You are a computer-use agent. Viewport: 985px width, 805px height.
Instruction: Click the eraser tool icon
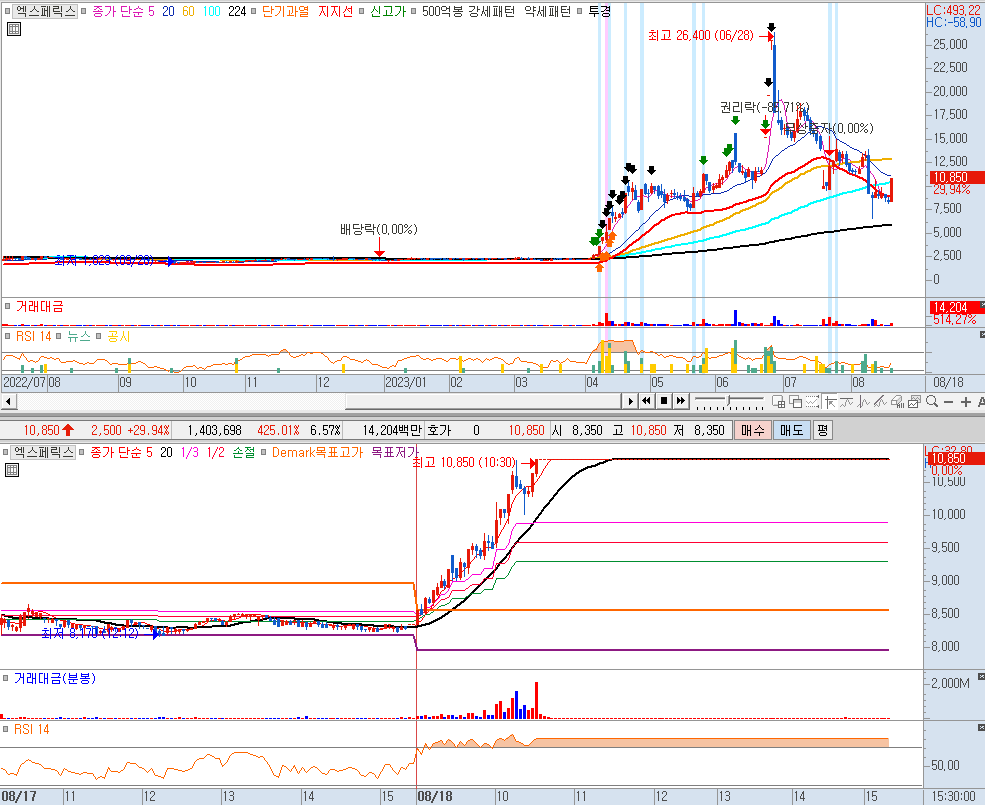pyautogui.click(x=897, y=402)
